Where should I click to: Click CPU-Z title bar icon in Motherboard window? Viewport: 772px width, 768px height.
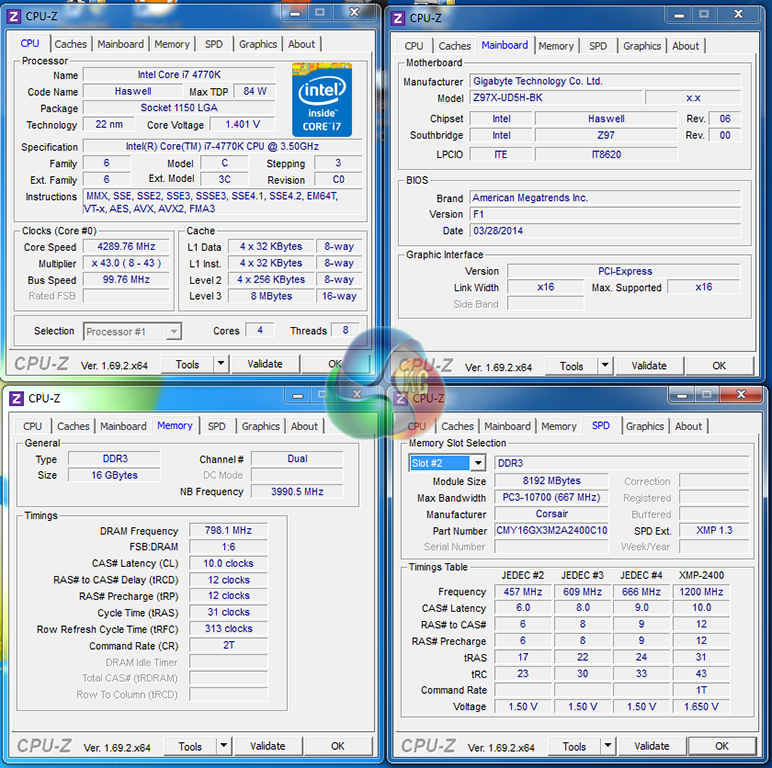pos(397,17)
